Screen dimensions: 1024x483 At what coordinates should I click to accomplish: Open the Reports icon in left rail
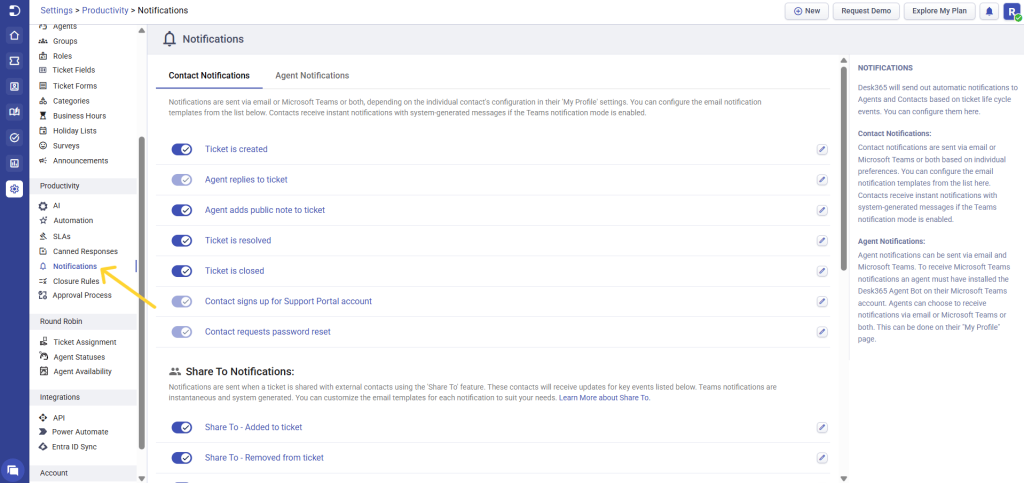coord(14,163)
